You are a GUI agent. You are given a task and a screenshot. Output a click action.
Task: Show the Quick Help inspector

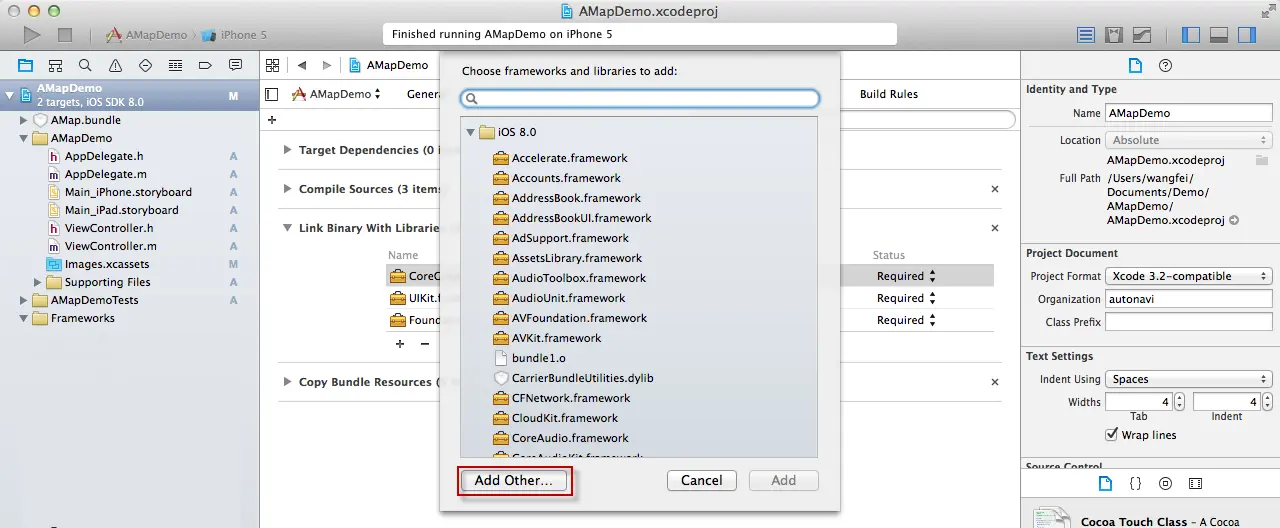pos(1165,65)
